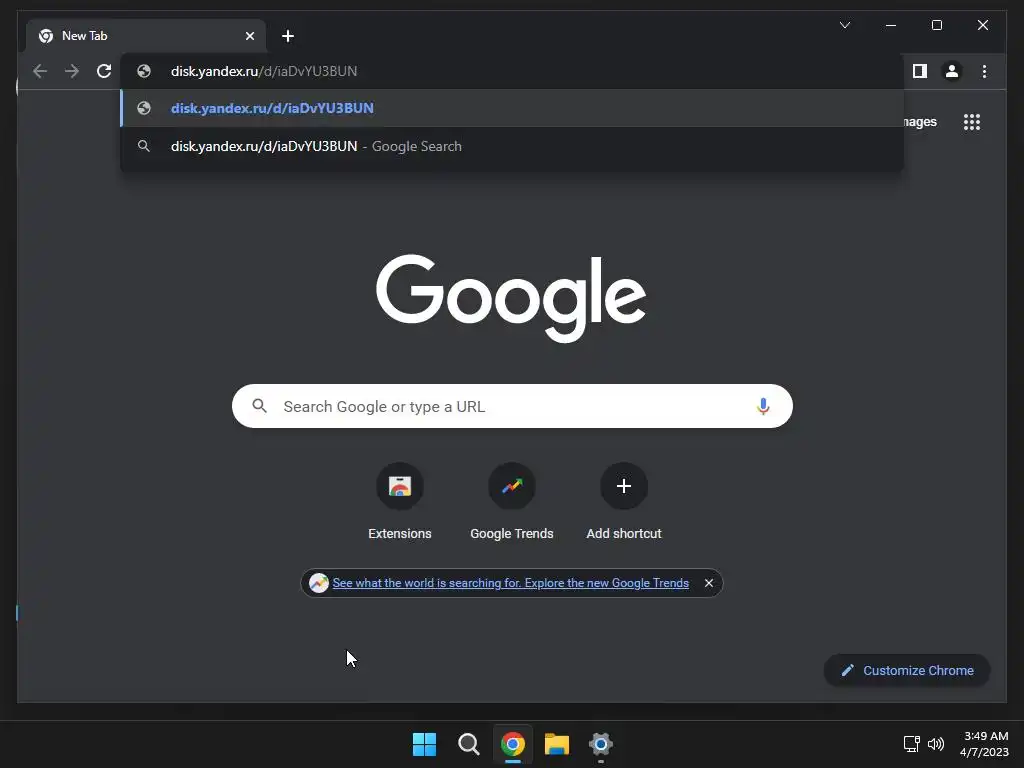The height and width of the screenshot is (768, 1024).
Task: Minimize the Chrome window
Action: click(x=891, y=25)
